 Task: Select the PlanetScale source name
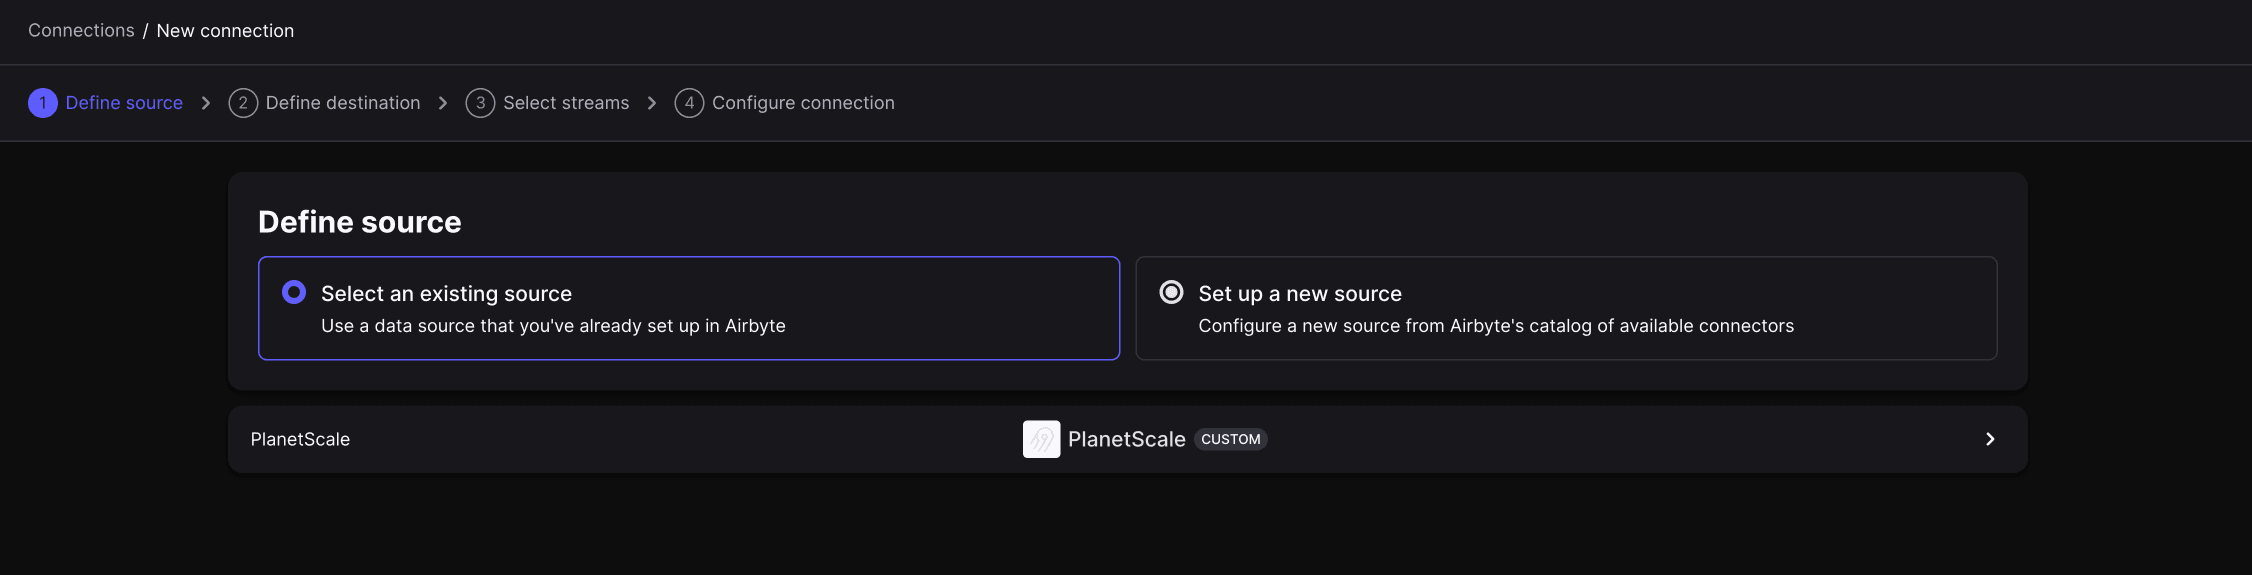(300, 439)
